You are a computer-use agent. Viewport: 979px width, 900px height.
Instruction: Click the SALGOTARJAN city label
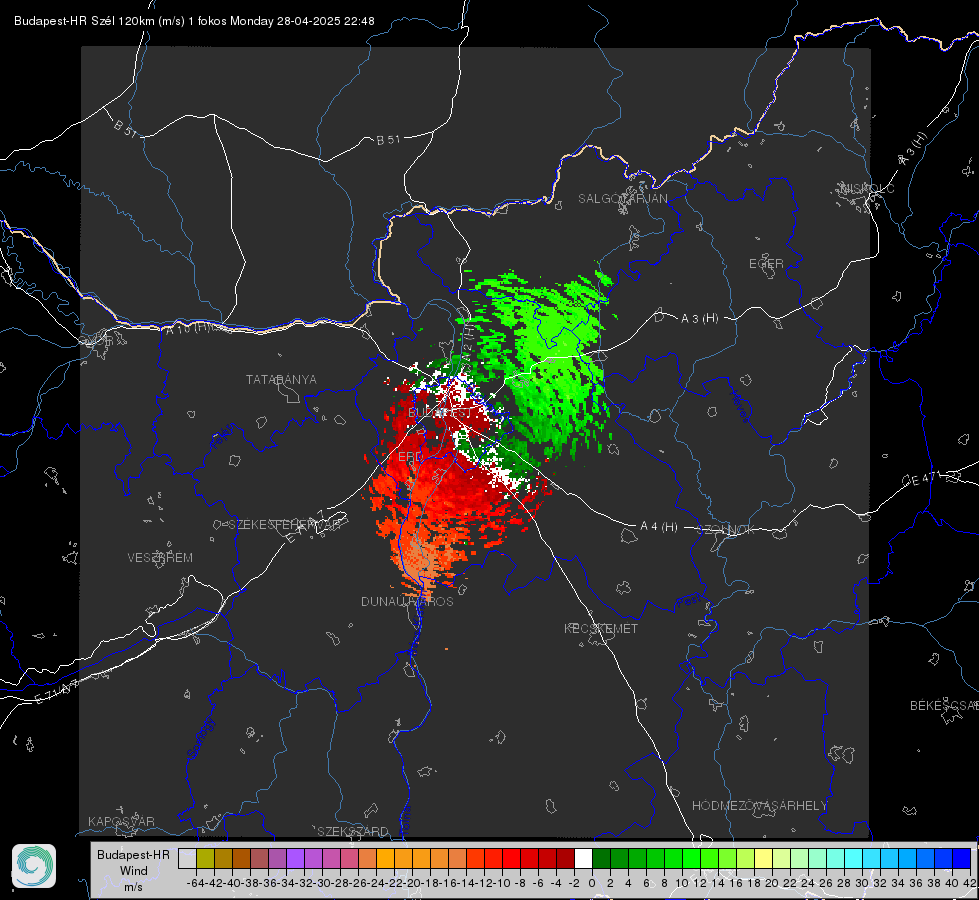click(622, 199)
